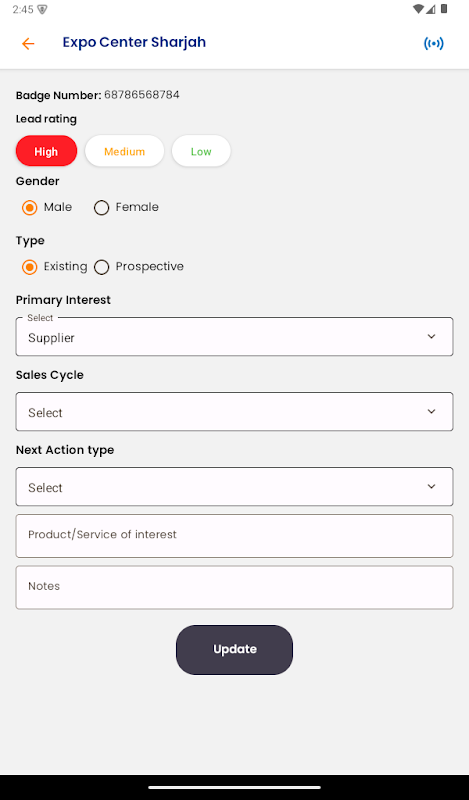This screenshot has height=800, width=469.
Task: Tap the bottom navigation home handle
Action: pyautogui.click(x=234, y=787)
